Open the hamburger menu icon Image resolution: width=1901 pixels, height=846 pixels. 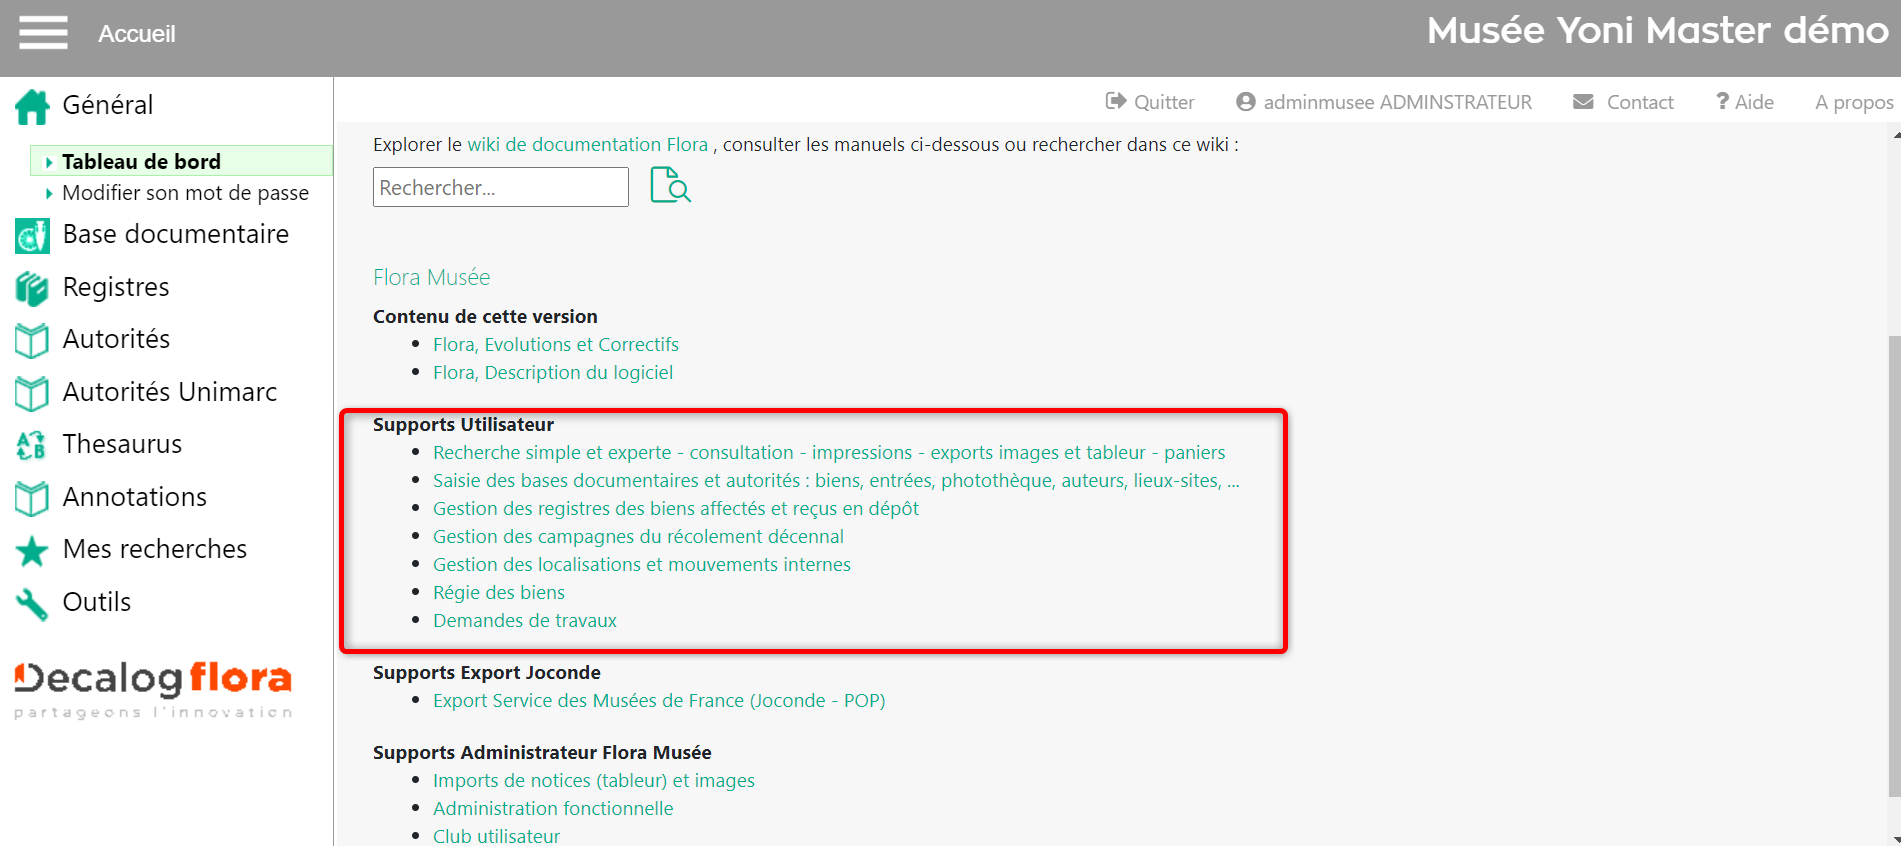(x=43, y=32)
